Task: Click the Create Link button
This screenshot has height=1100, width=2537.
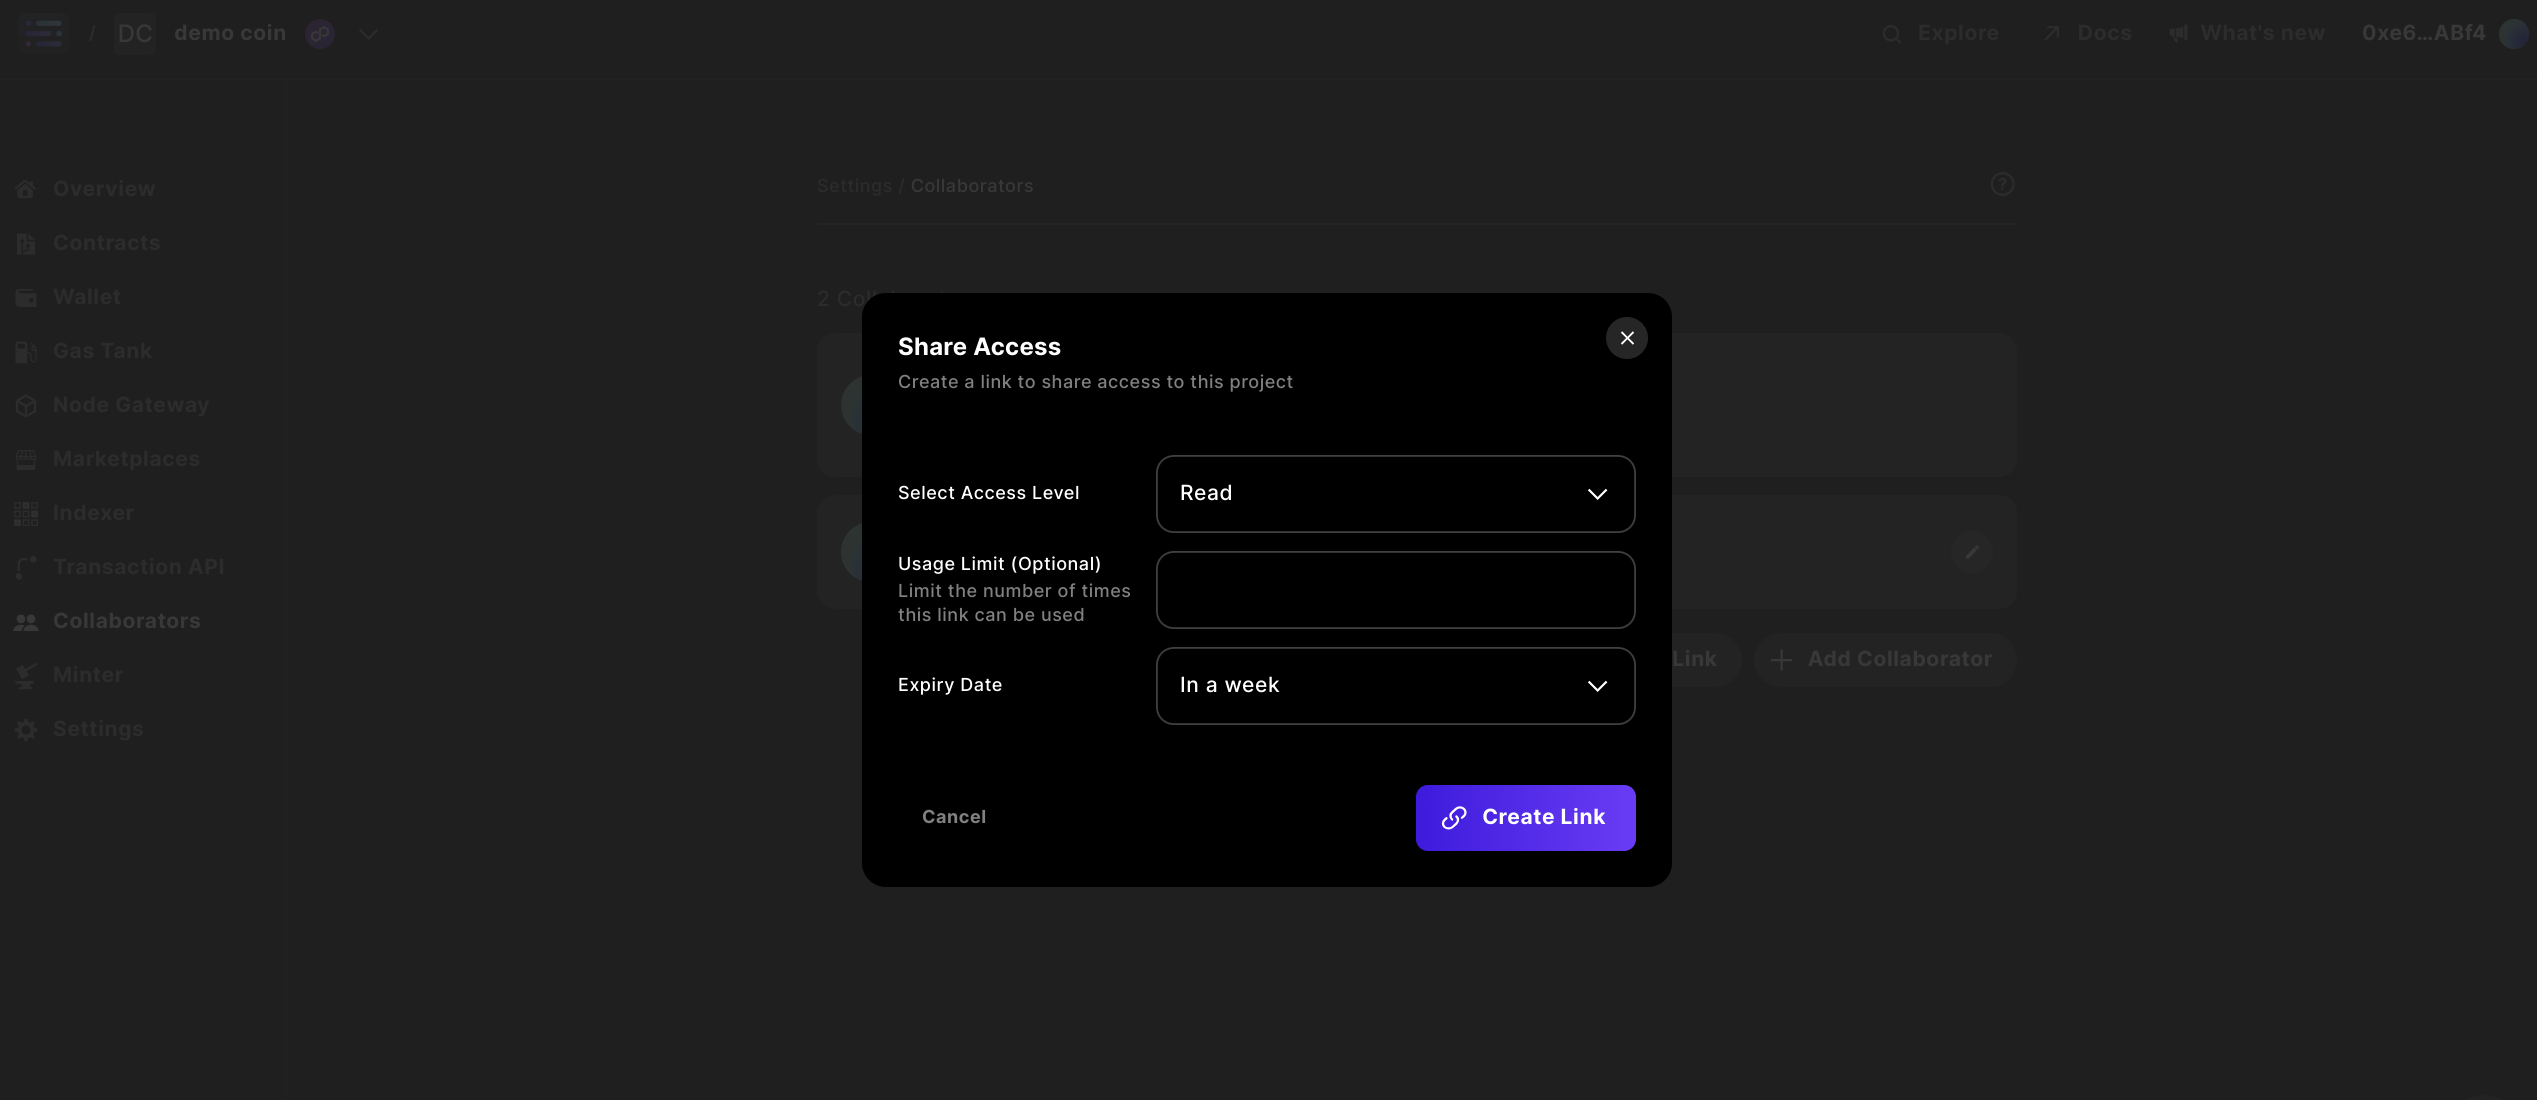Action: pyautogui.click(x=1524, y=817)
